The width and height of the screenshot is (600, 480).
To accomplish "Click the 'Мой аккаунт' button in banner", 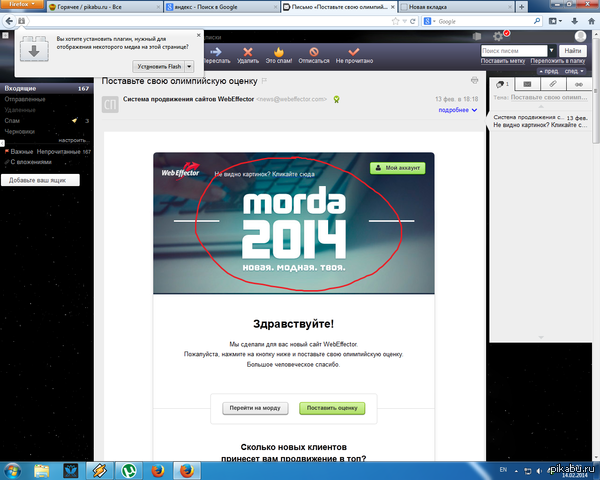I will point(397,169).
